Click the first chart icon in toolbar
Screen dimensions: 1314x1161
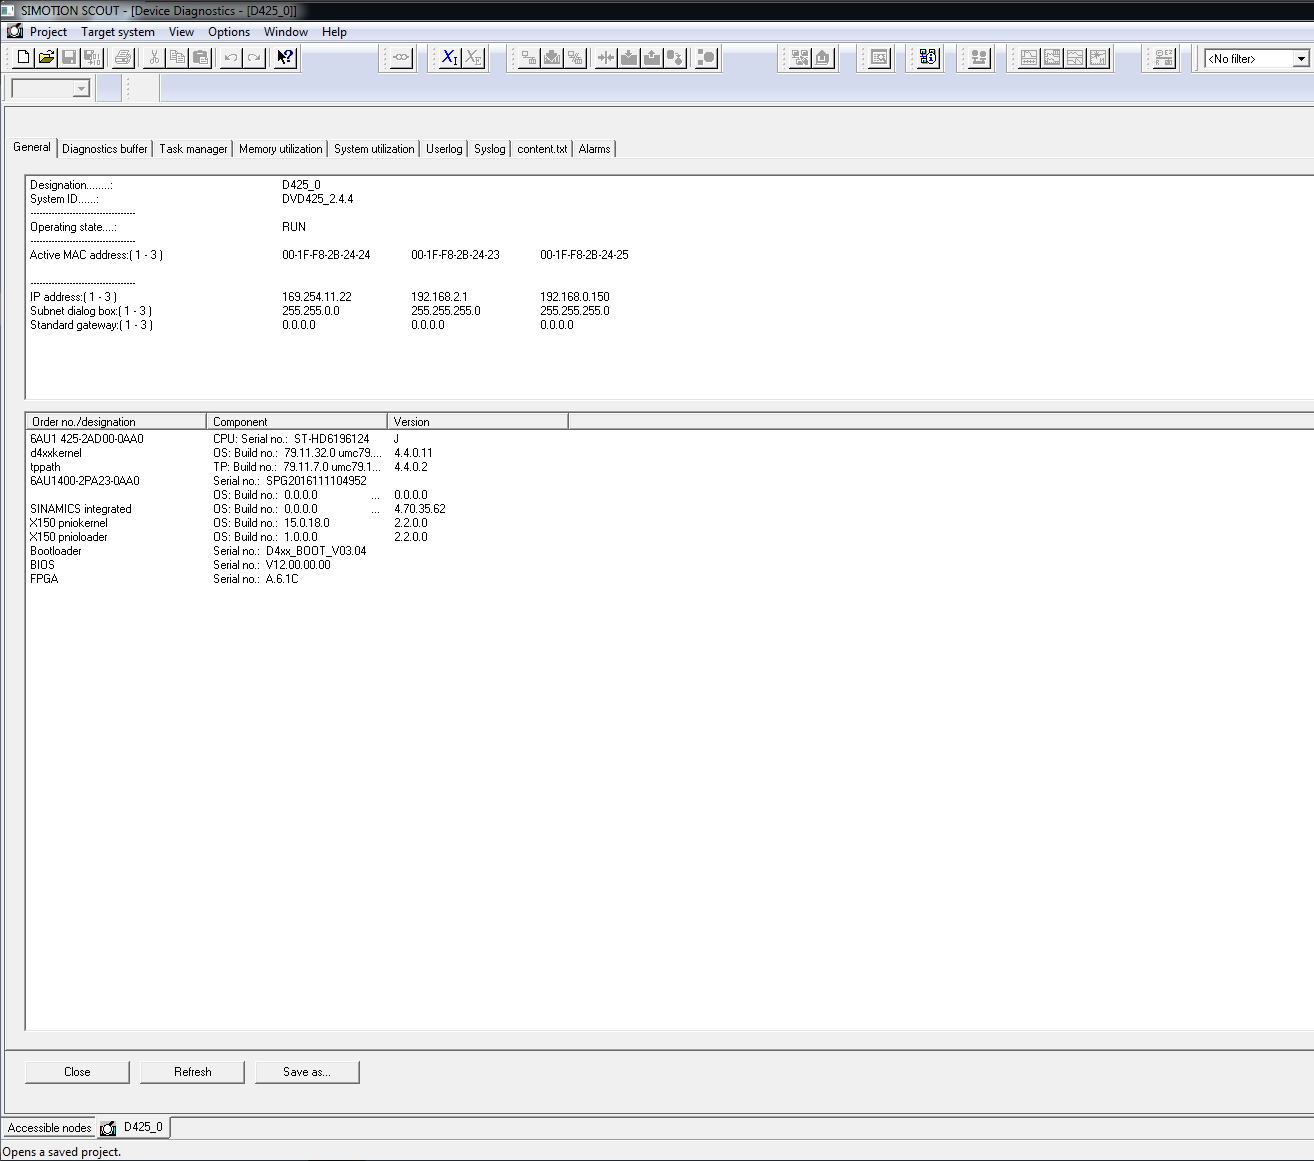pyautogui.click(x=1029, y=58)
